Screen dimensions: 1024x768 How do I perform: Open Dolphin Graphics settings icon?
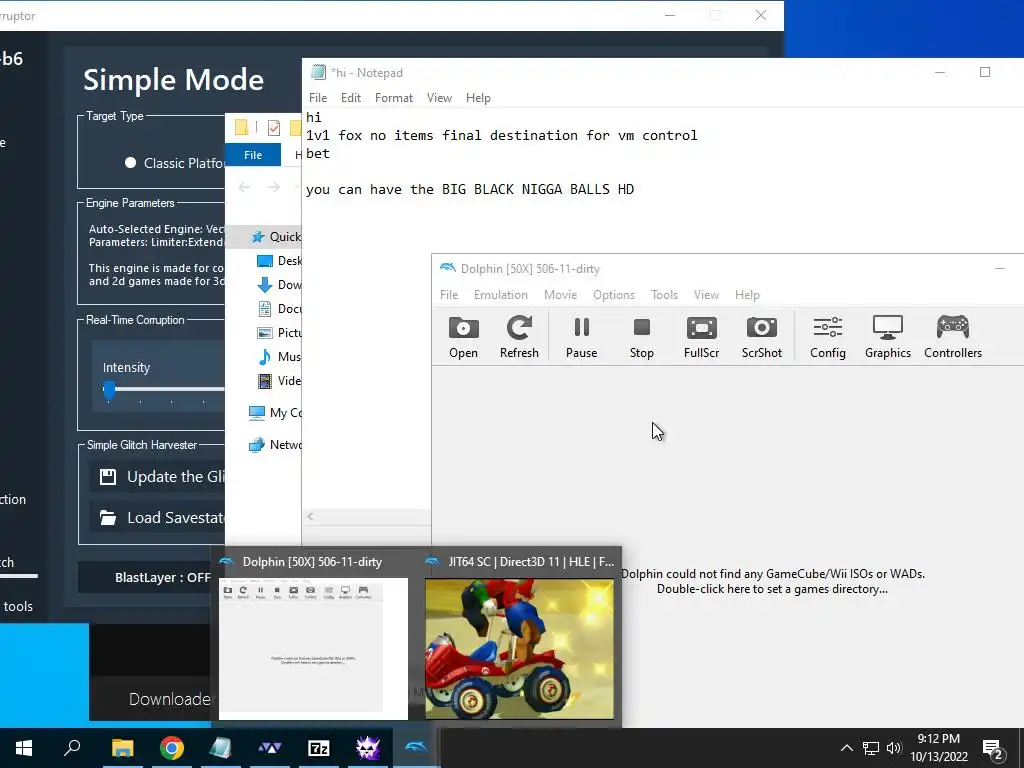888,336
